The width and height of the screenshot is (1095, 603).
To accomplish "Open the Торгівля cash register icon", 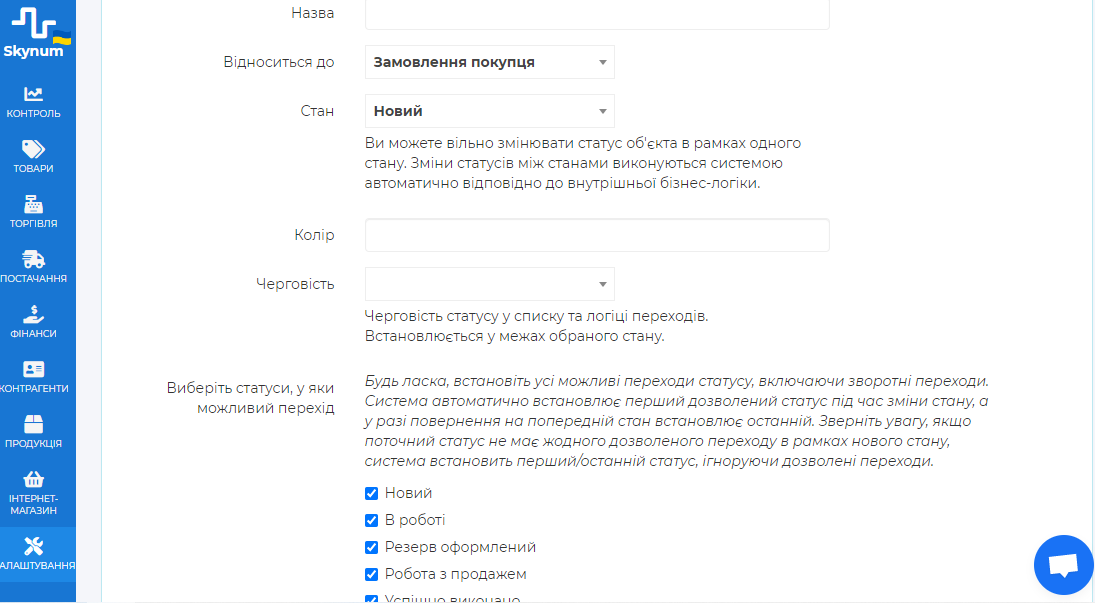I will coord(34,204).
